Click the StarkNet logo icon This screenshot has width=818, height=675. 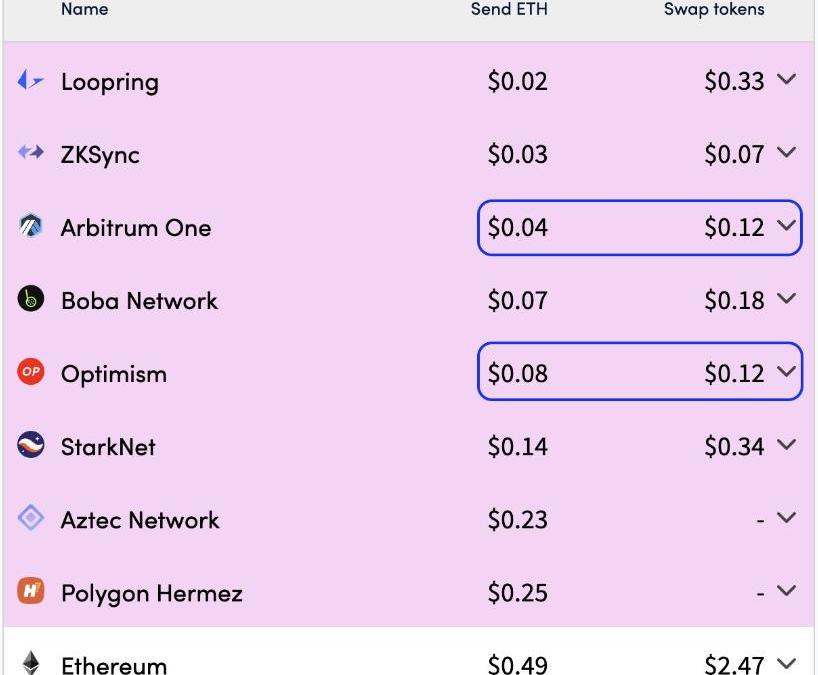(31, 446)
